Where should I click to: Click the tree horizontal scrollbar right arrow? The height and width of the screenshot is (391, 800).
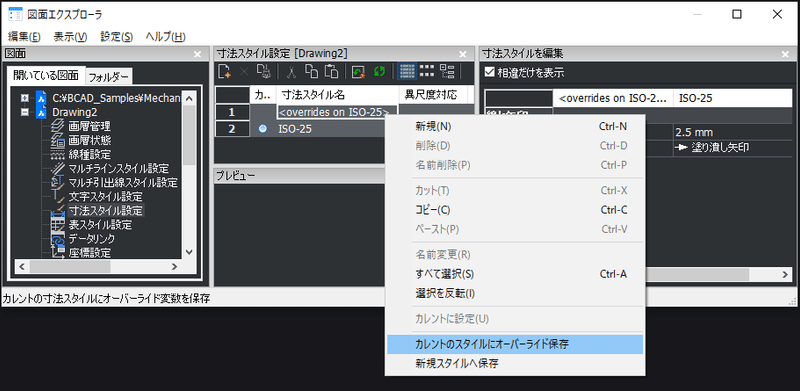tap(174, 266)
